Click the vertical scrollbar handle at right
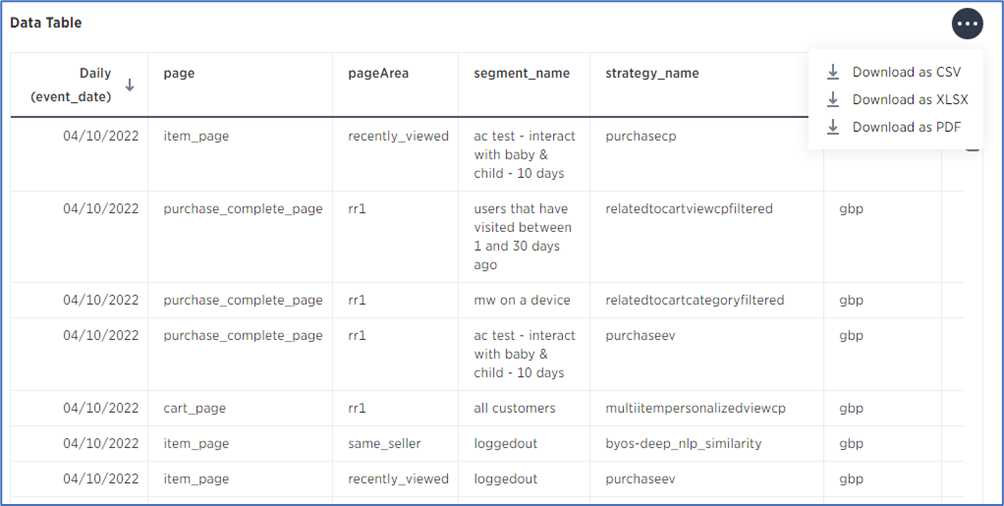This screenshot has width=1004, height=506. 972,149
